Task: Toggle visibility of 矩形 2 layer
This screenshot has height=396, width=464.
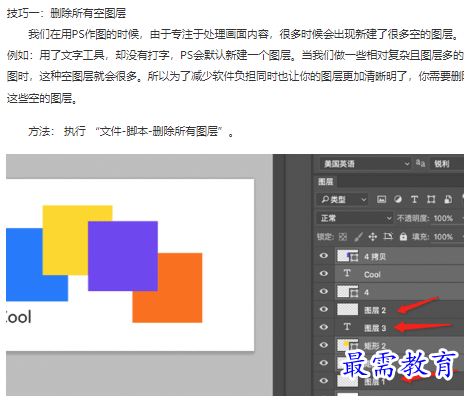Action: click(x=323, y=345)
